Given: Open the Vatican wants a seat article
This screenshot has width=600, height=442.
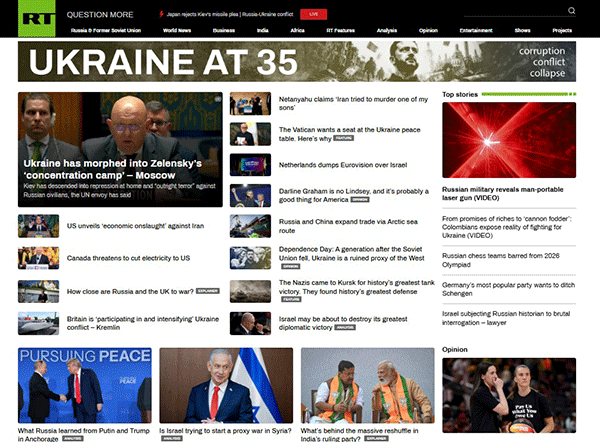Looking at the screenshot, I should tap(349, 134).
